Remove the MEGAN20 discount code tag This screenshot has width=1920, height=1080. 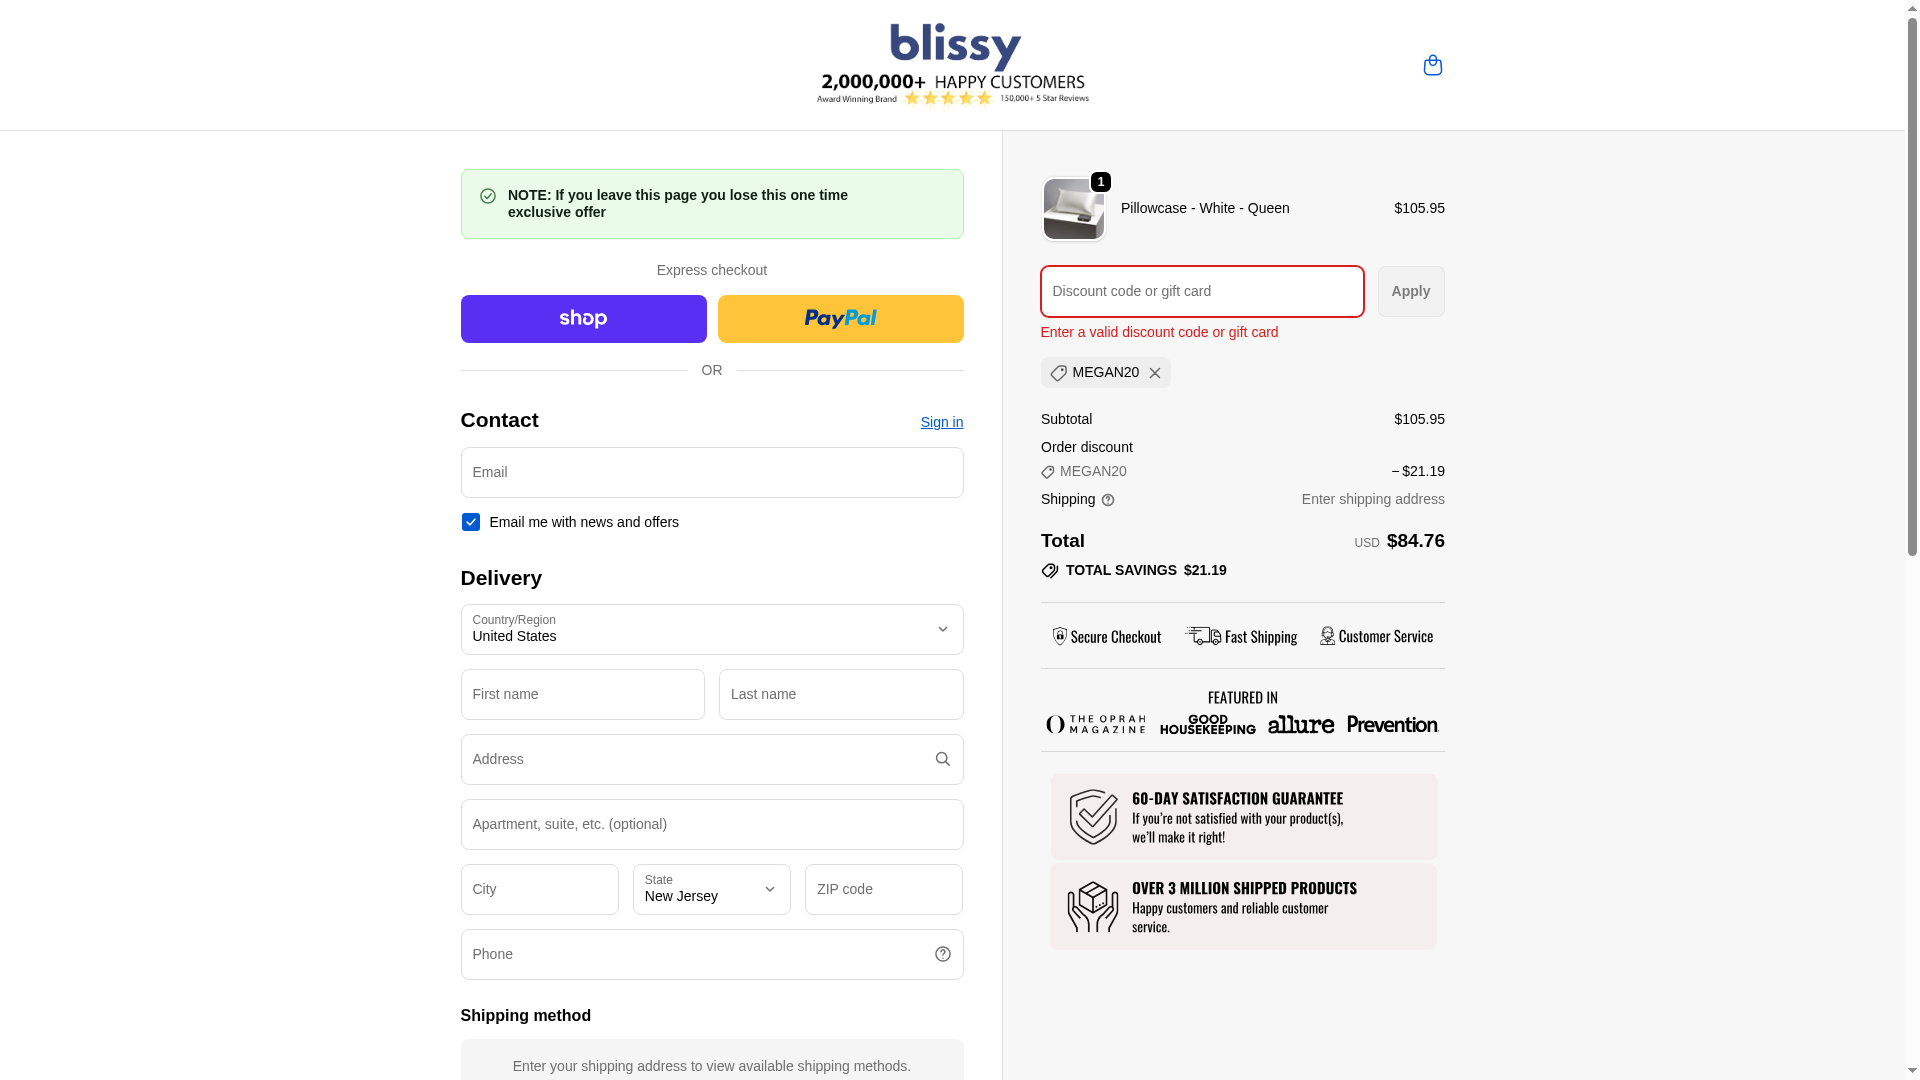pyautogui.click(x=1155, y=373)
